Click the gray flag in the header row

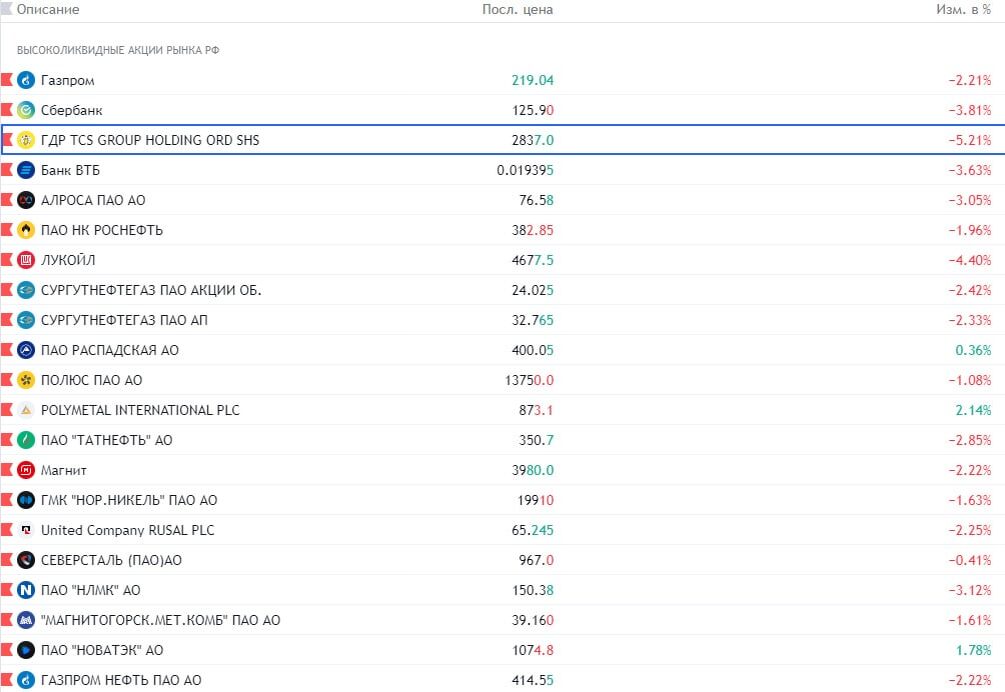pos(7,8)
